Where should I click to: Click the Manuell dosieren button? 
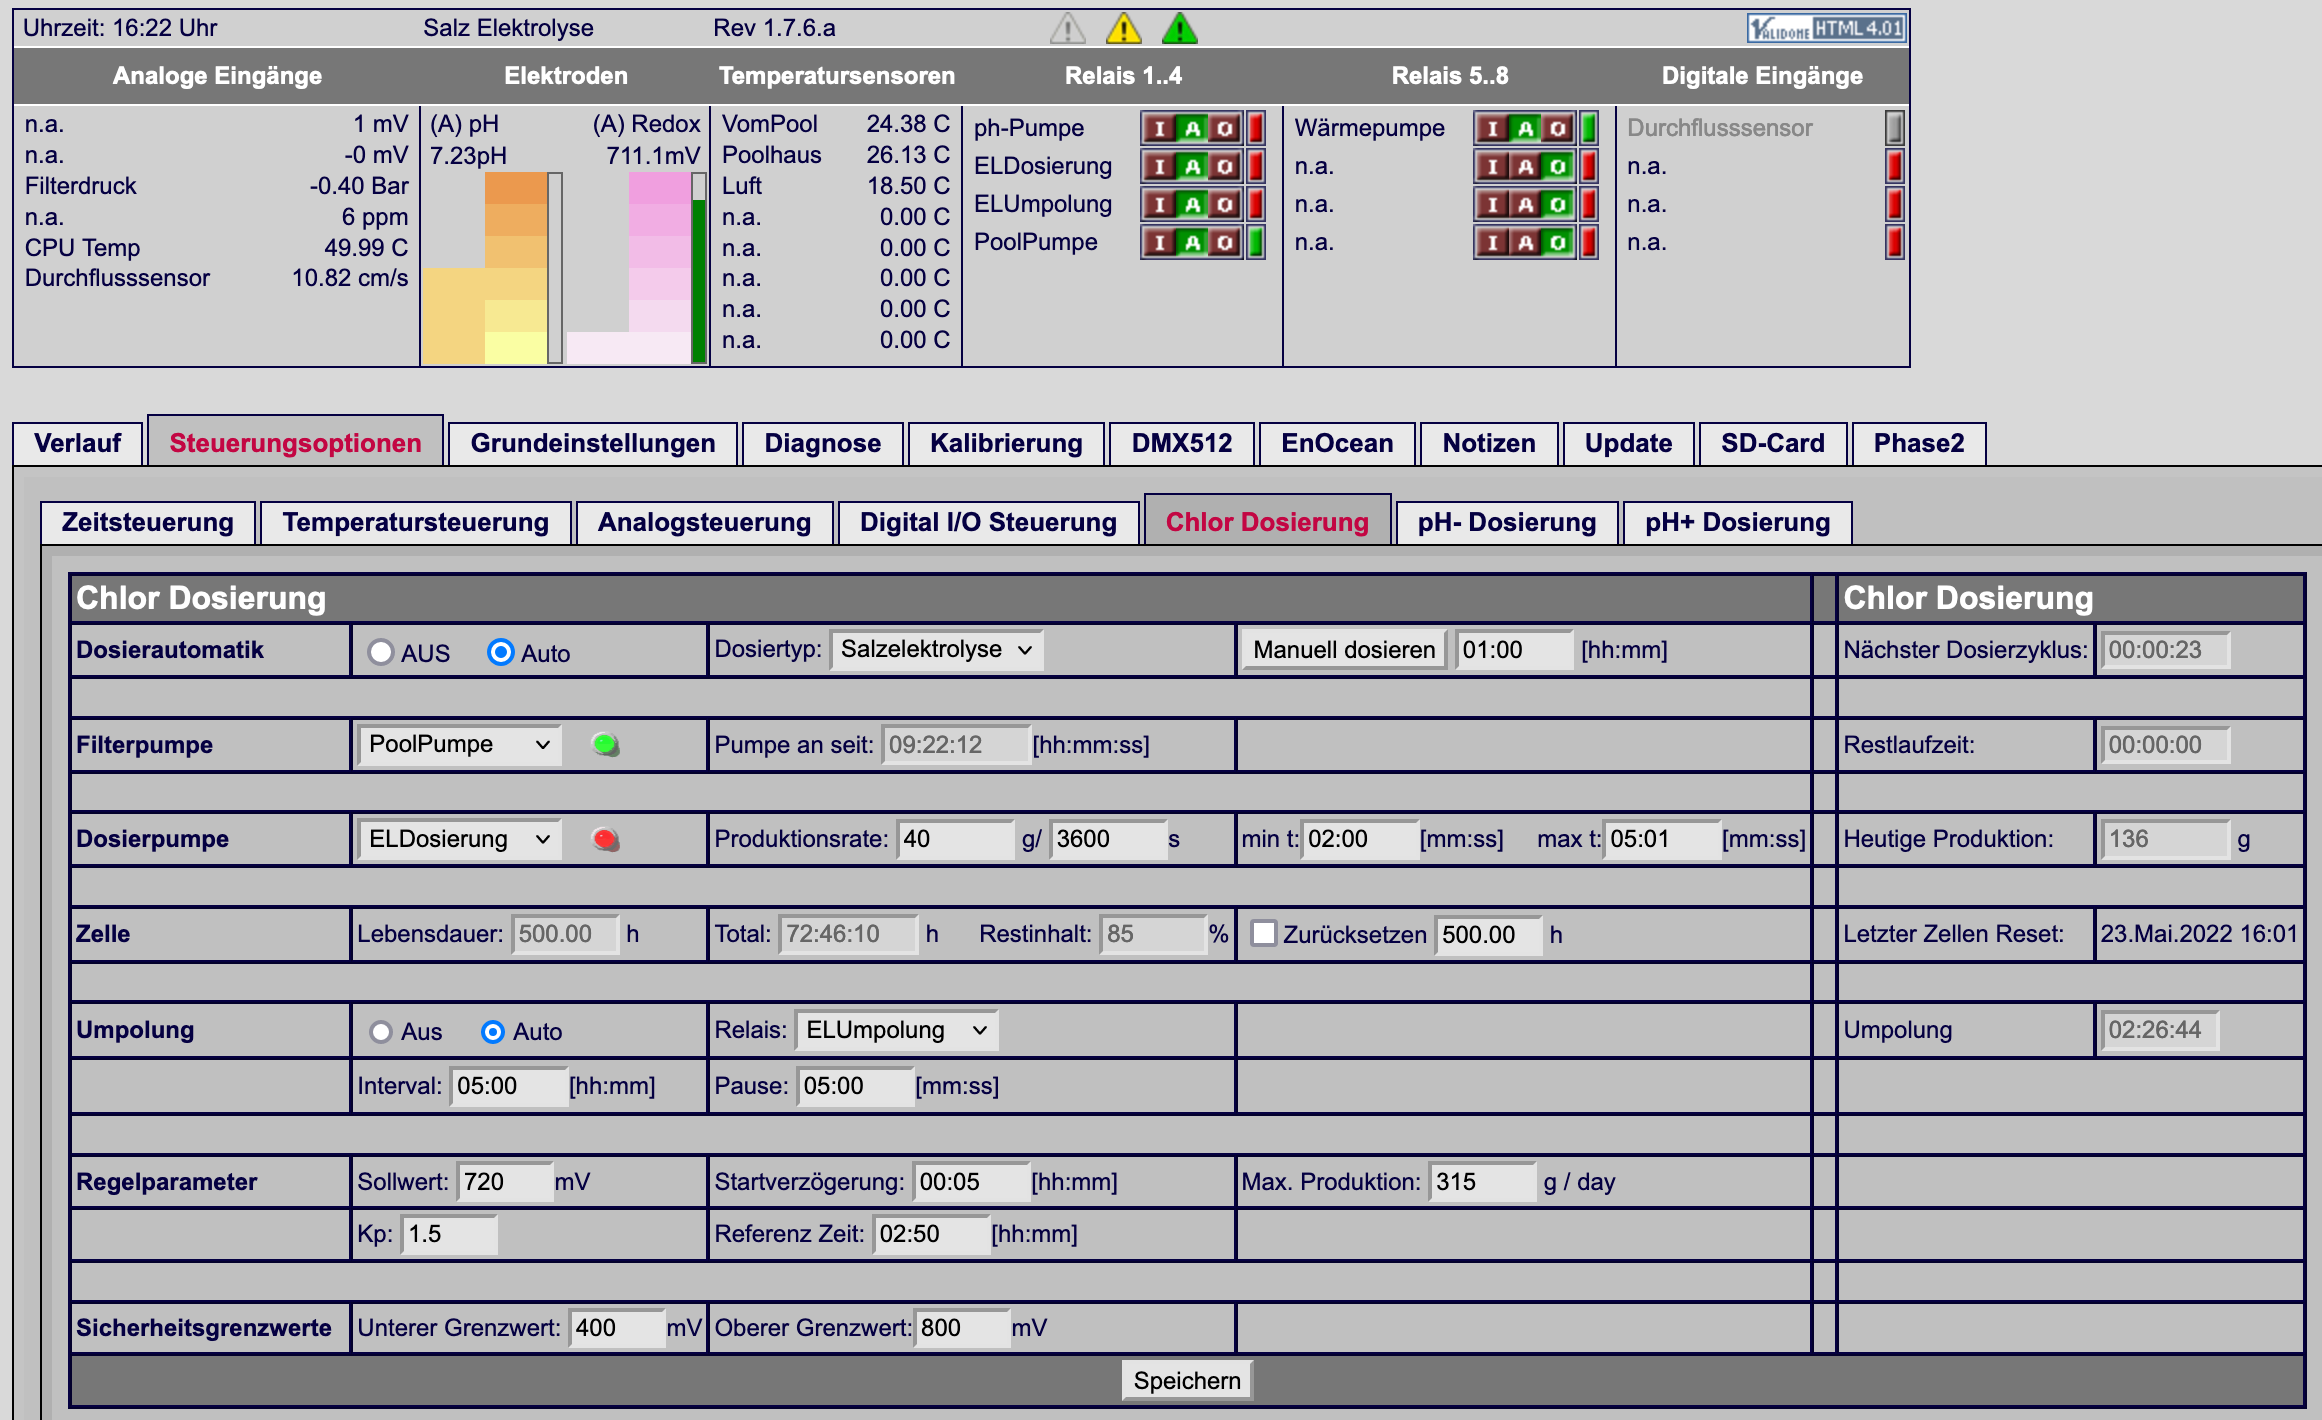[1343, 650]
